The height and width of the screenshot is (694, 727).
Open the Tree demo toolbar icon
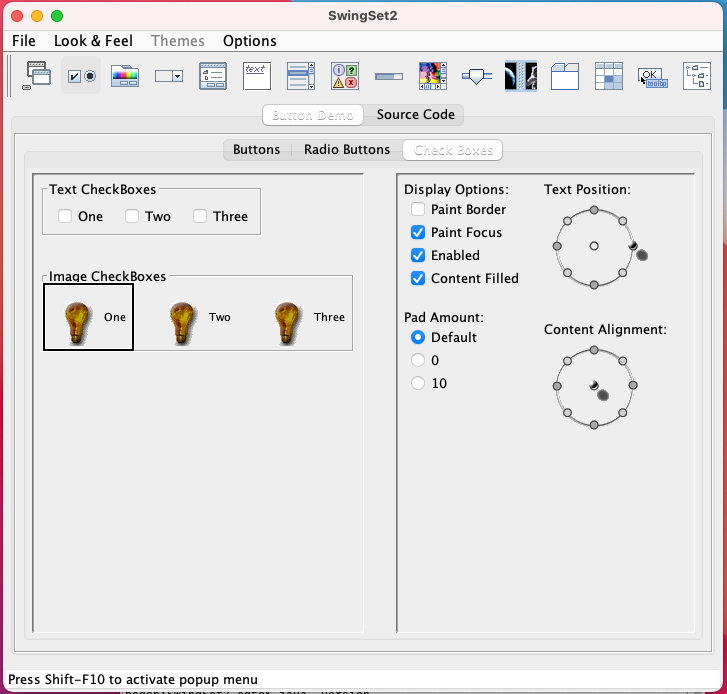click(696, 76)
